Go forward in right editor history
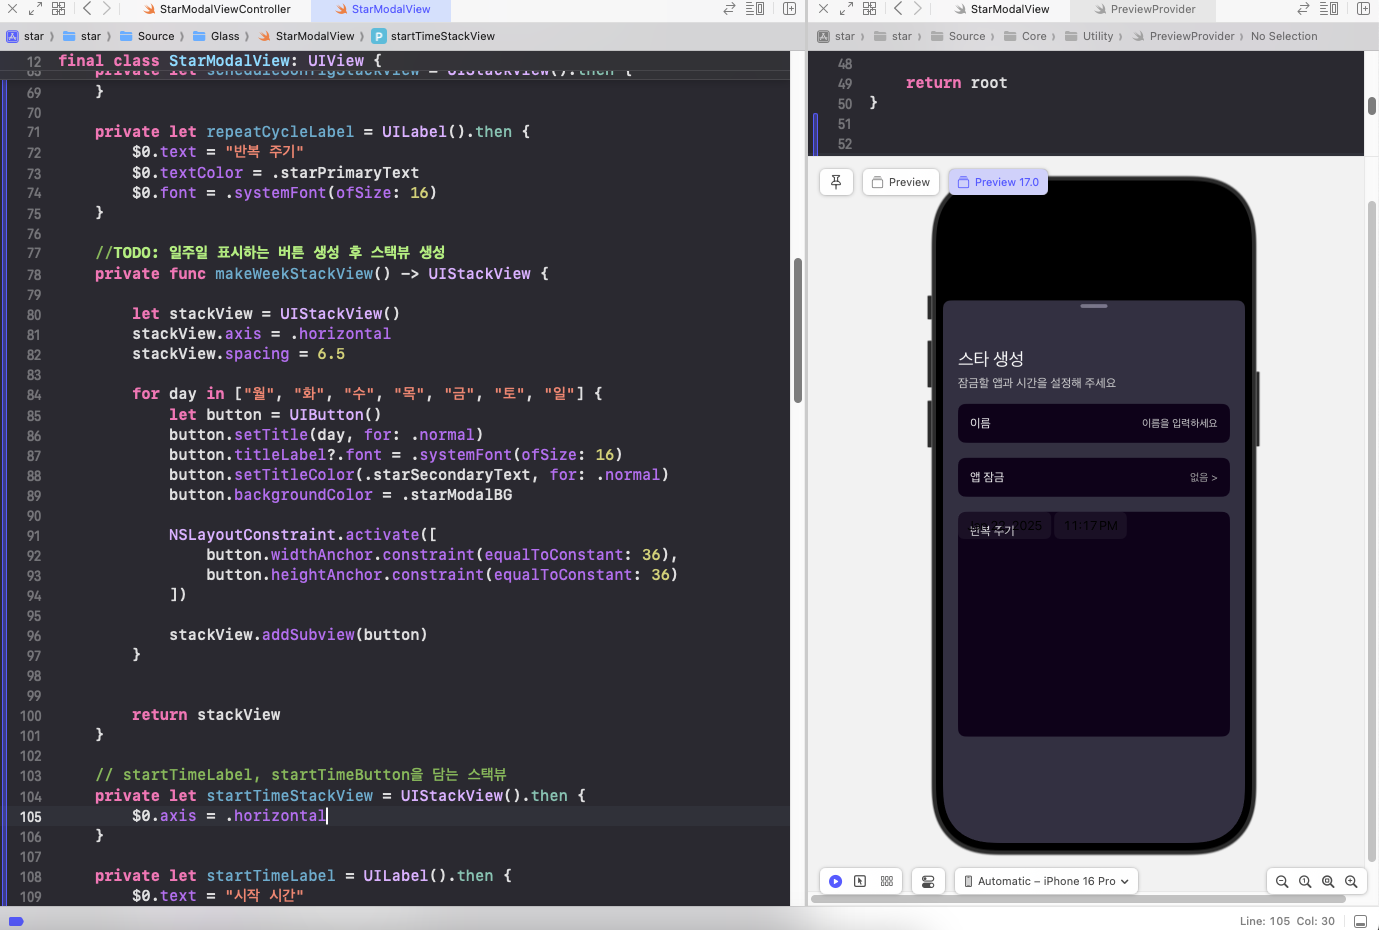The height and width of the screenshot is (930, 1379). tap(917, 9)
